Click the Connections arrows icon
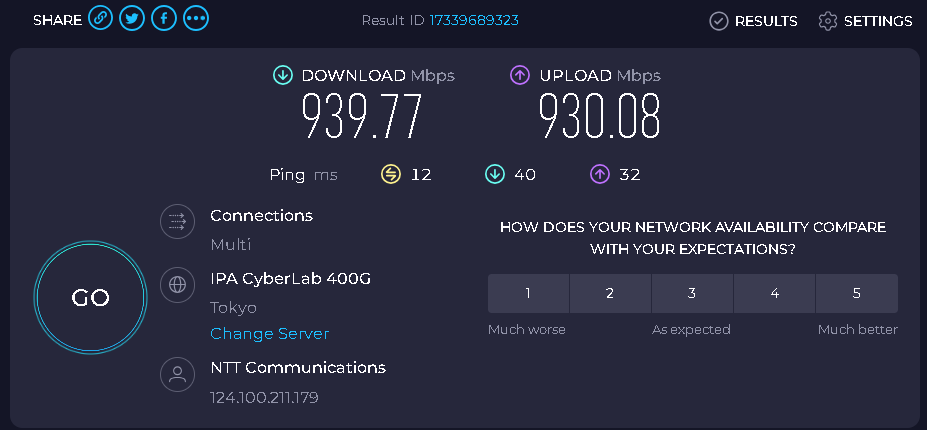Viewport: 927px width, 430px height. (x=177, y=222)
